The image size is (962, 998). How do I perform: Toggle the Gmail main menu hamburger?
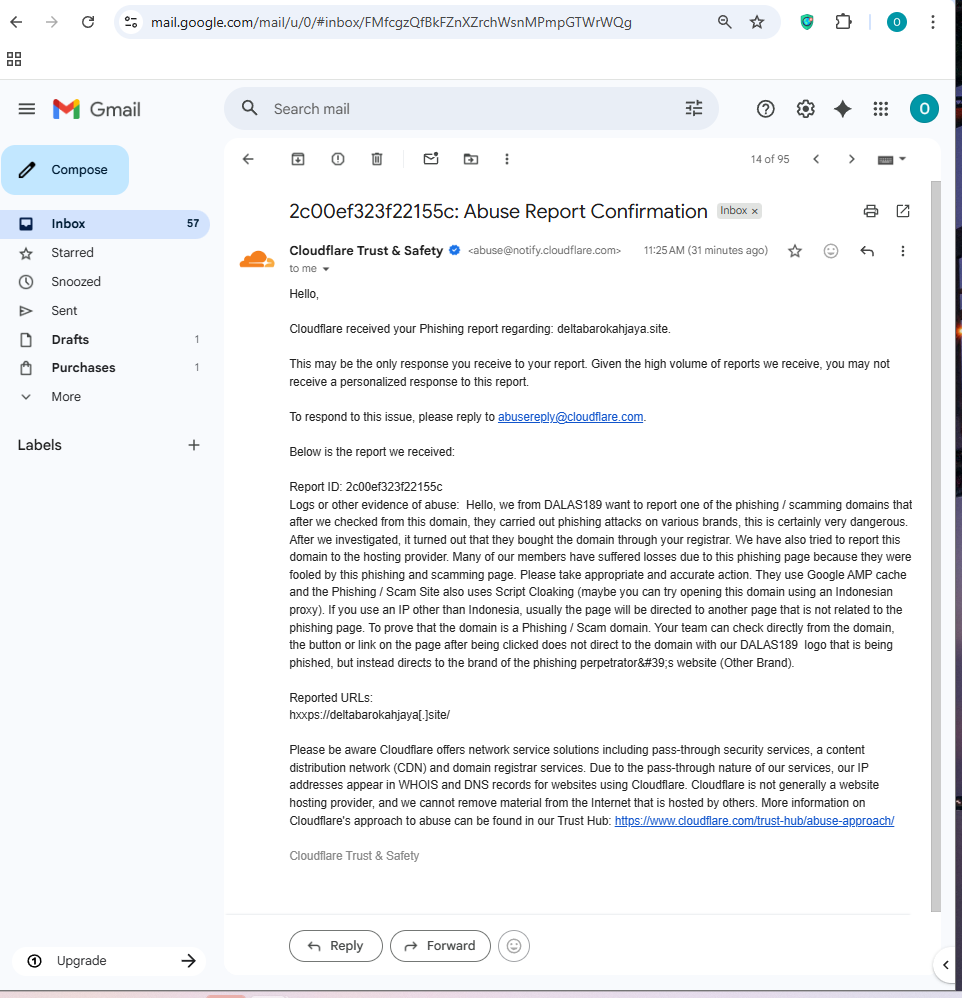click(x=27, y=109)
